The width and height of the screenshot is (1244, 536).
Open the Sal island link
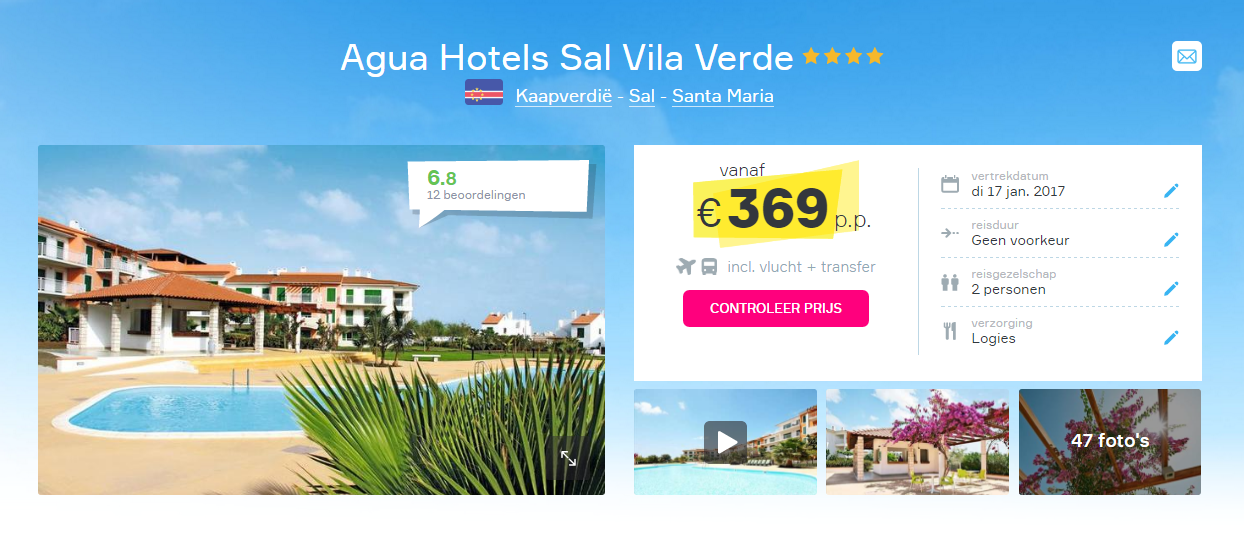642,96
